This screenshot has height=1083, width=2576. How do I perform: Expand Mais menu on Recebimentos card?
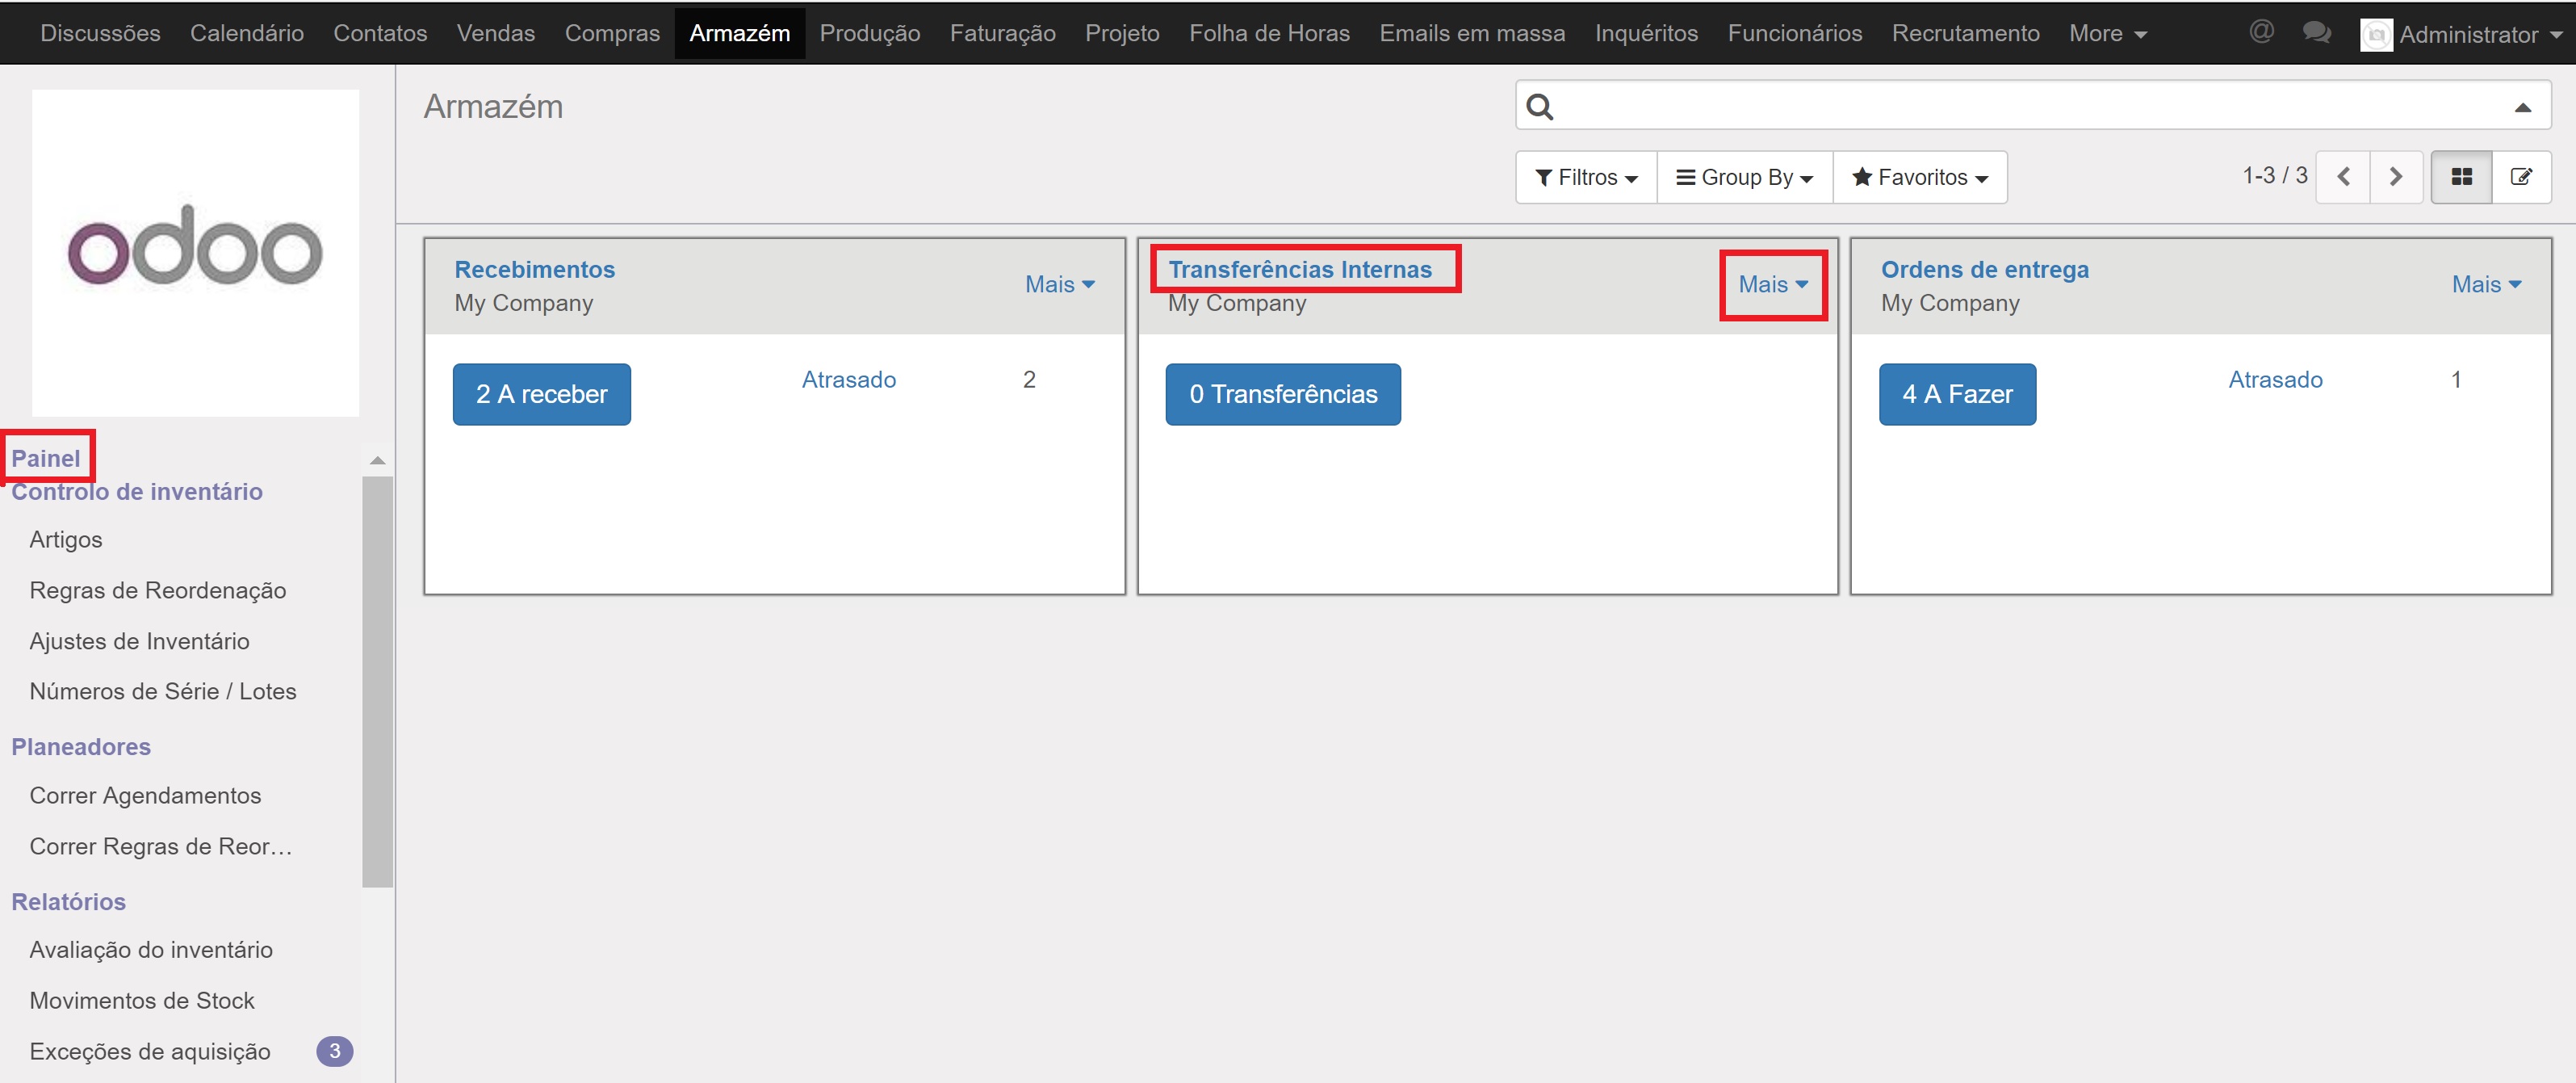point(1059,285)
